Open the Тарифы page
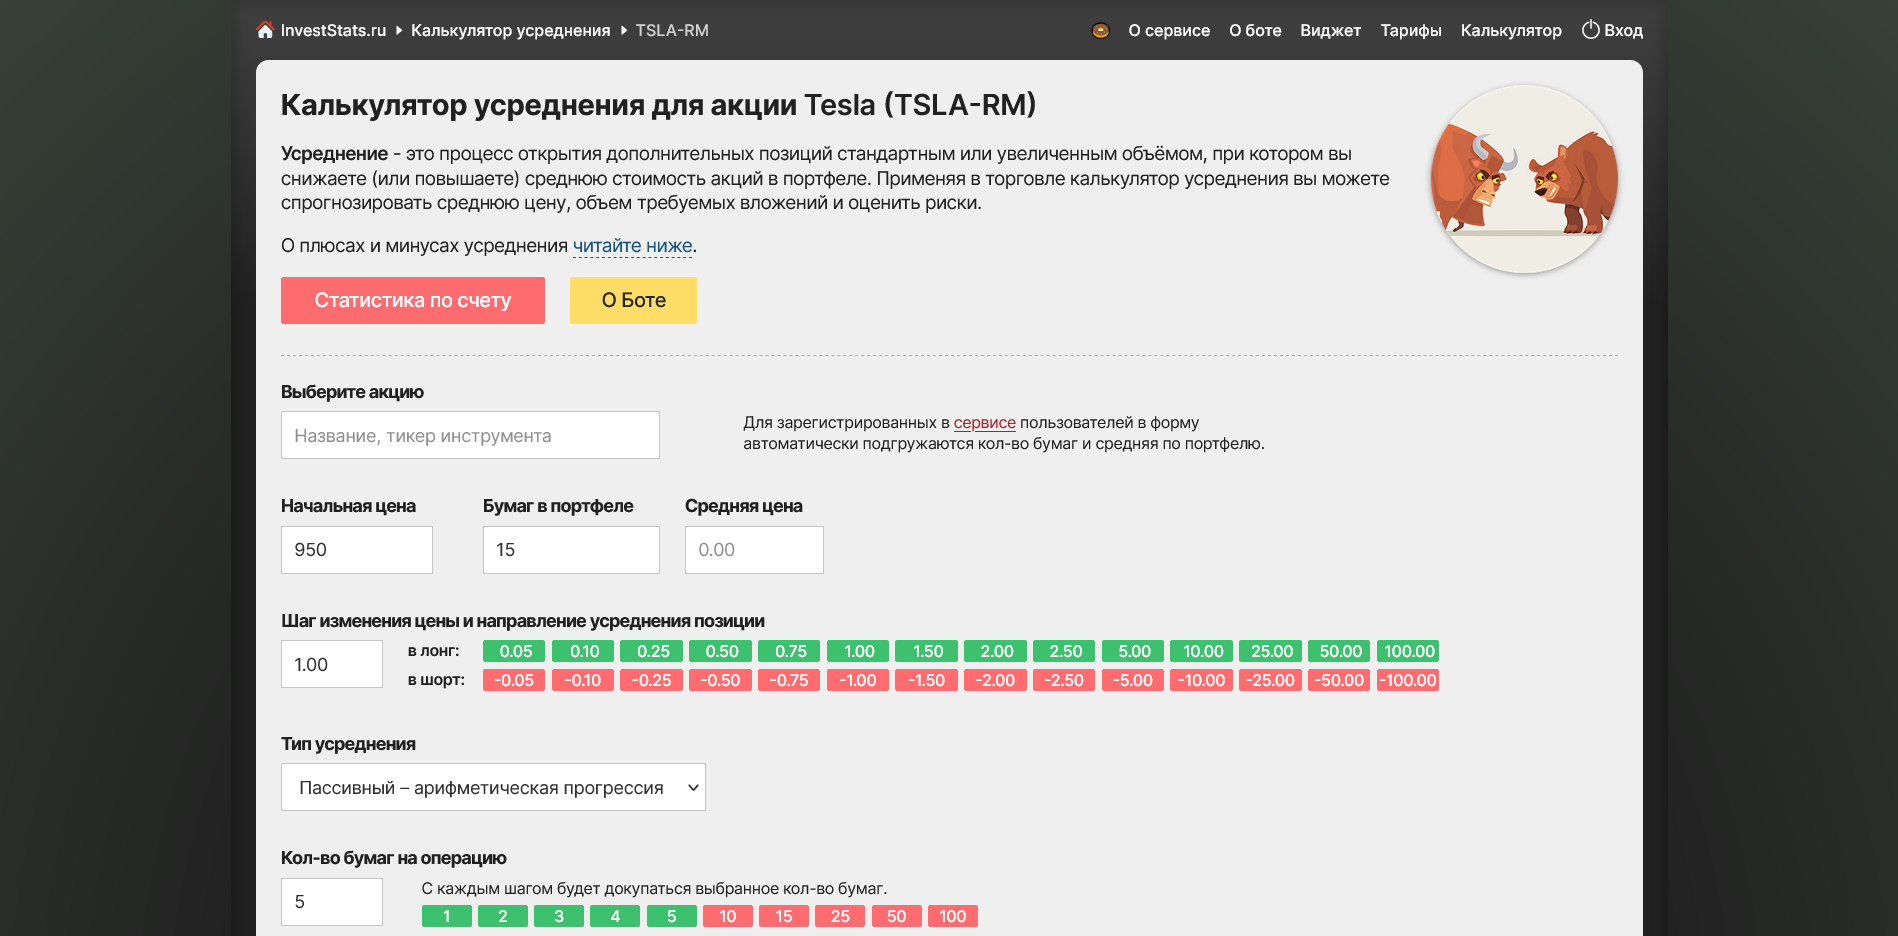 tap(1411, 30)
